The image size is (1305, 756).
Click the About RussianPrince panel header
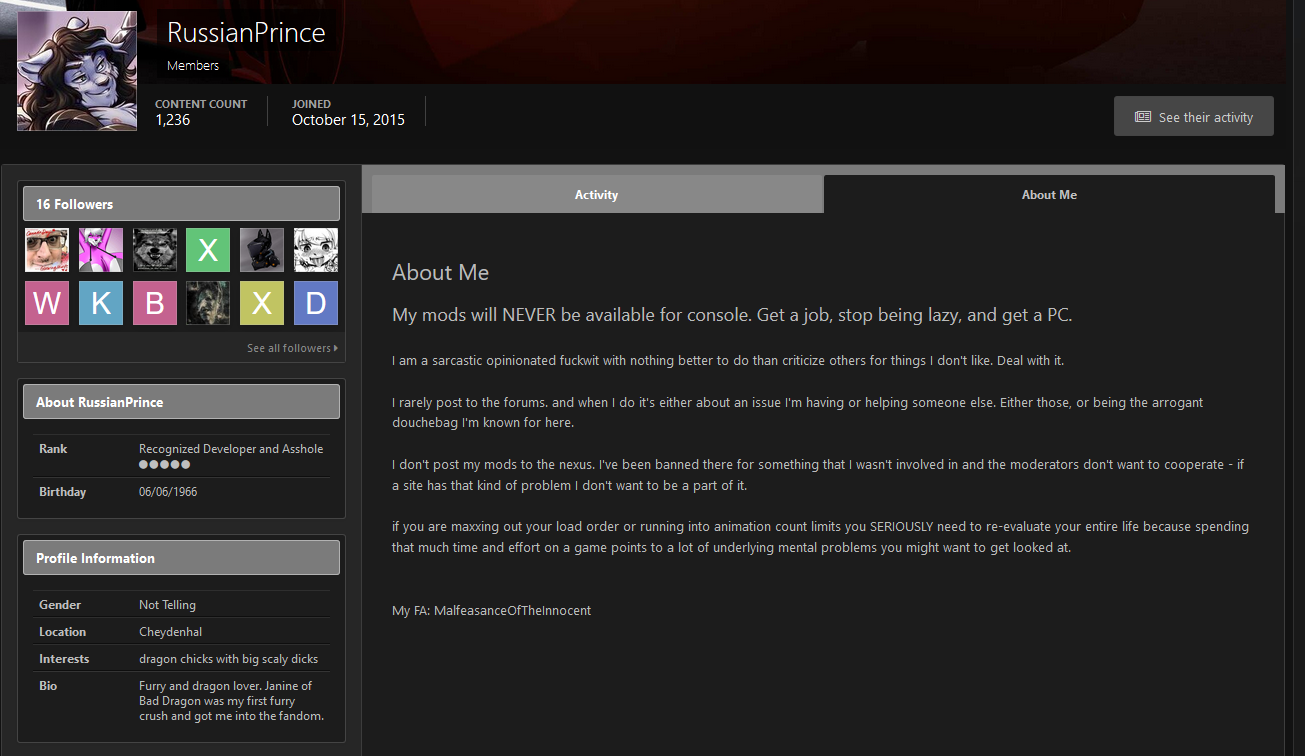point(181,401)
